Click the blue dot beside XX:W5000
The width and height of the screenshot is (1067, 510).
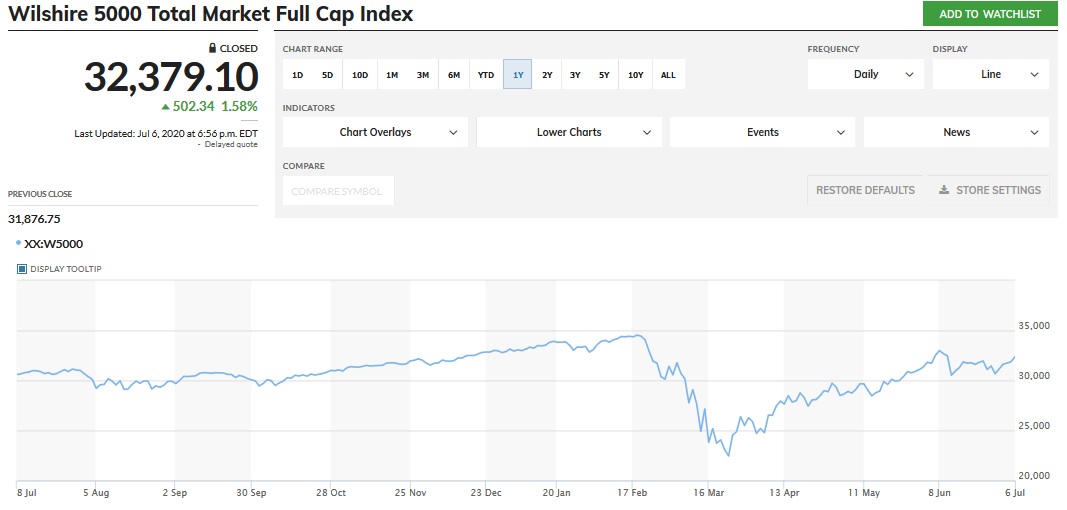click(x=18, y=242)
